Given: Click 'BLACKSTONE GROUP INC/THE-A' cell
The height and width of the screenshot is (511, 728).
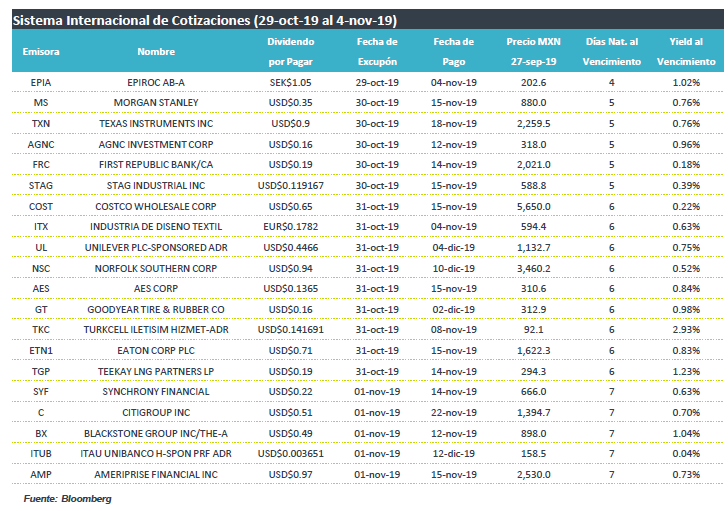Looking at the screenshot, I should coord(156,433).
